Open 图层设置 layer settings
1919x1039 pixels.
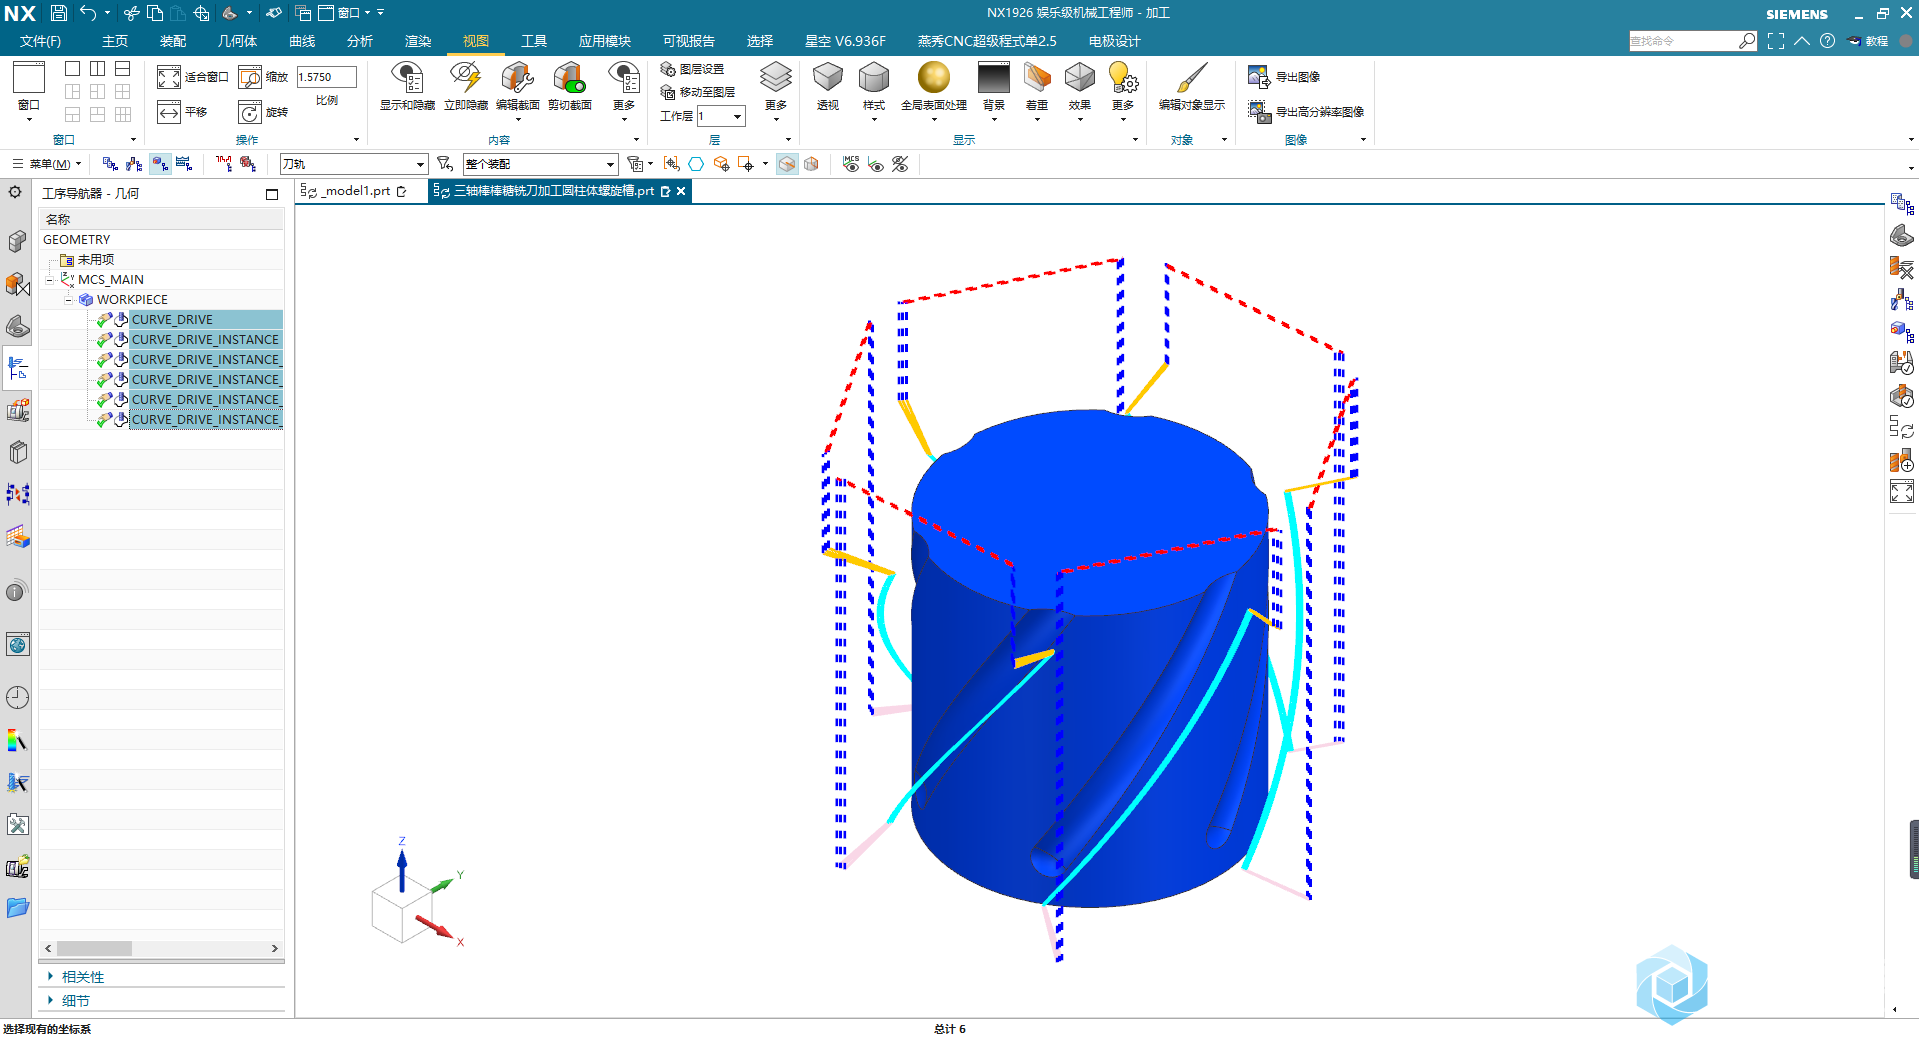click(692, 69)
